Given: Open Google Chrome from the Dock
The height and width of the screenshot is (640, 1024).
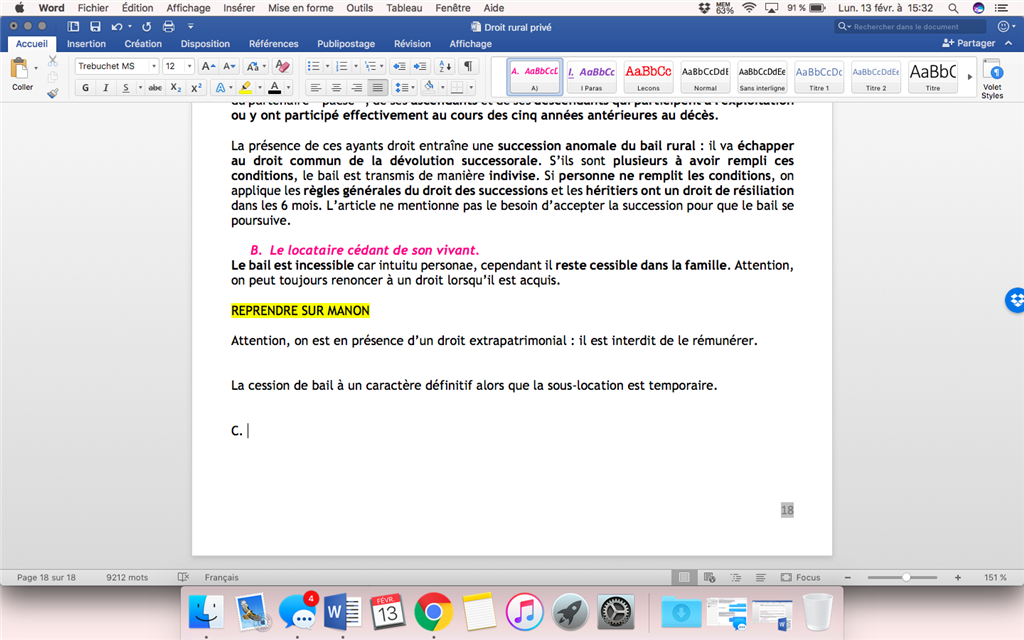Looking at the screenshot, I should 433,613.
